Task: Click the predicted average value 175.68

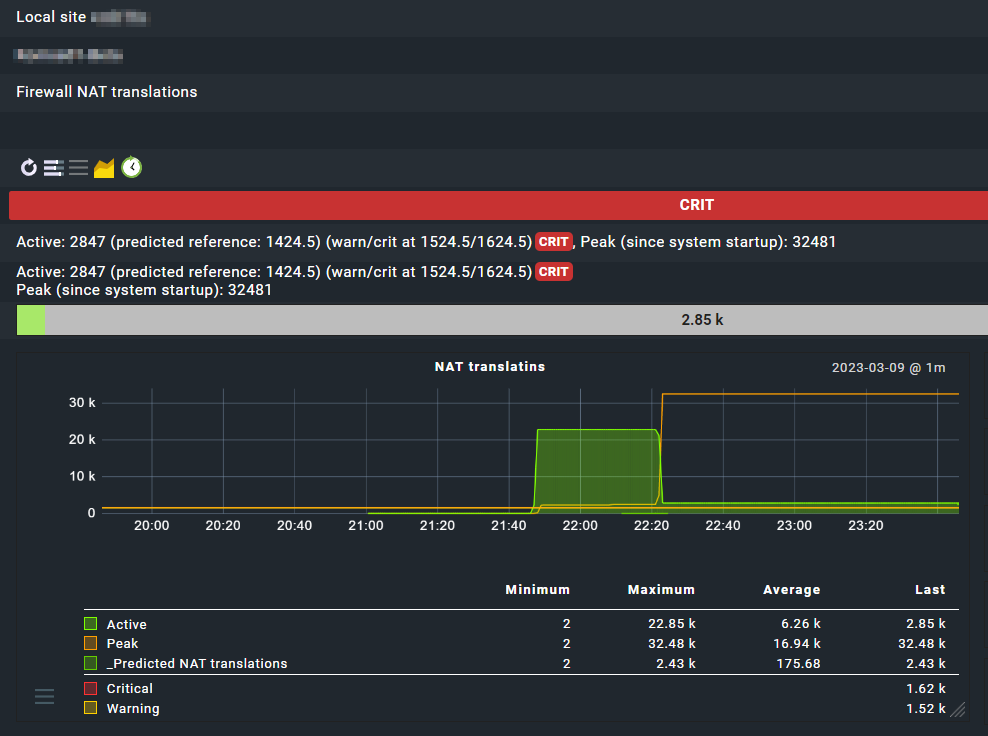Action: pyautogui.click(x=798, y=664)
